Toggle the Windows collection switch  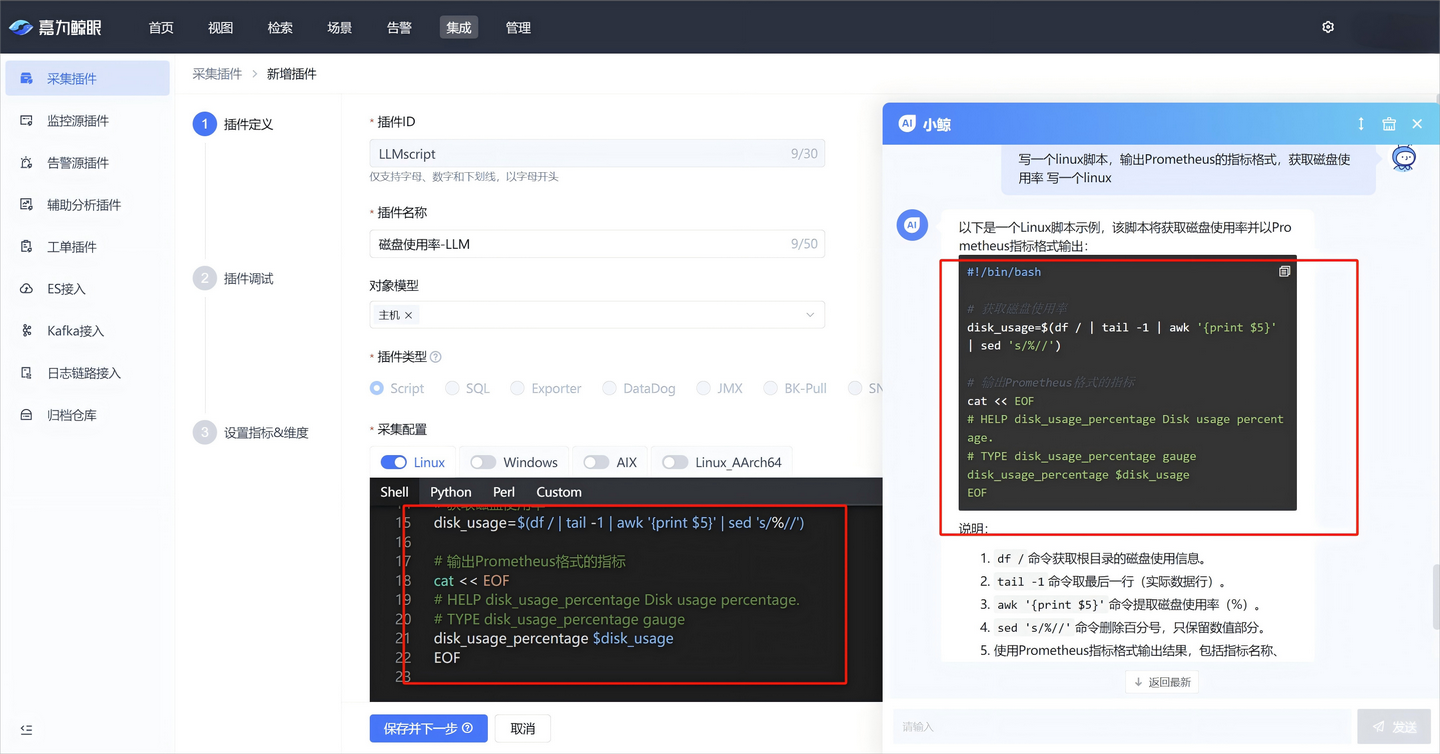pyautogui.click(x=483, y=462)
